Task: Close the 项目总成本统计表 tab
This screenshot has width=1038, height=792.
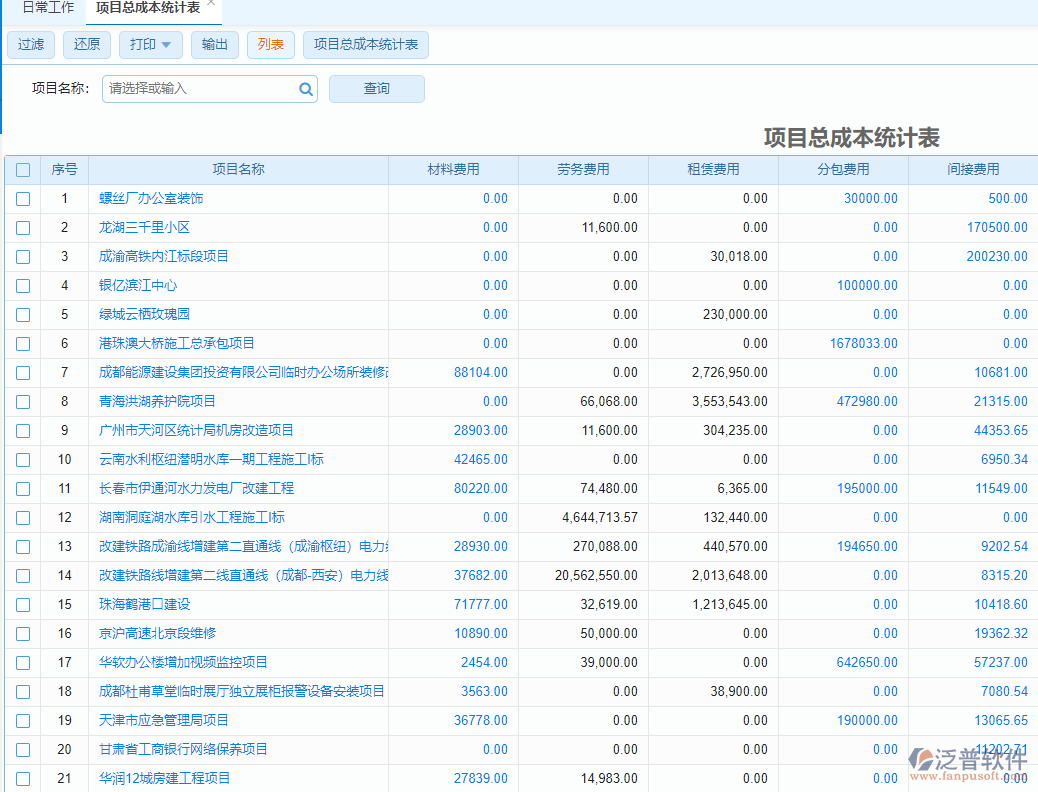Action: coord(211,4)
